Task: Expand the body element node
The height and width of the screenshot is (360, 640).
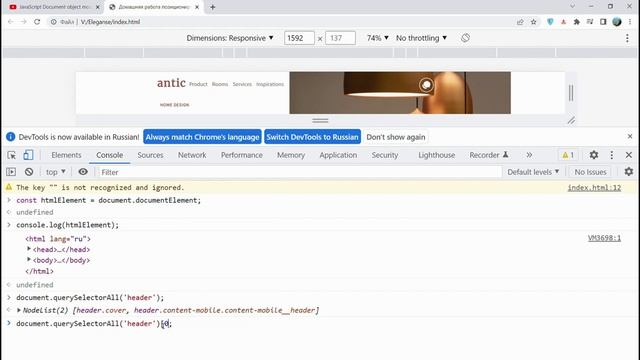Action: [29, 259]
